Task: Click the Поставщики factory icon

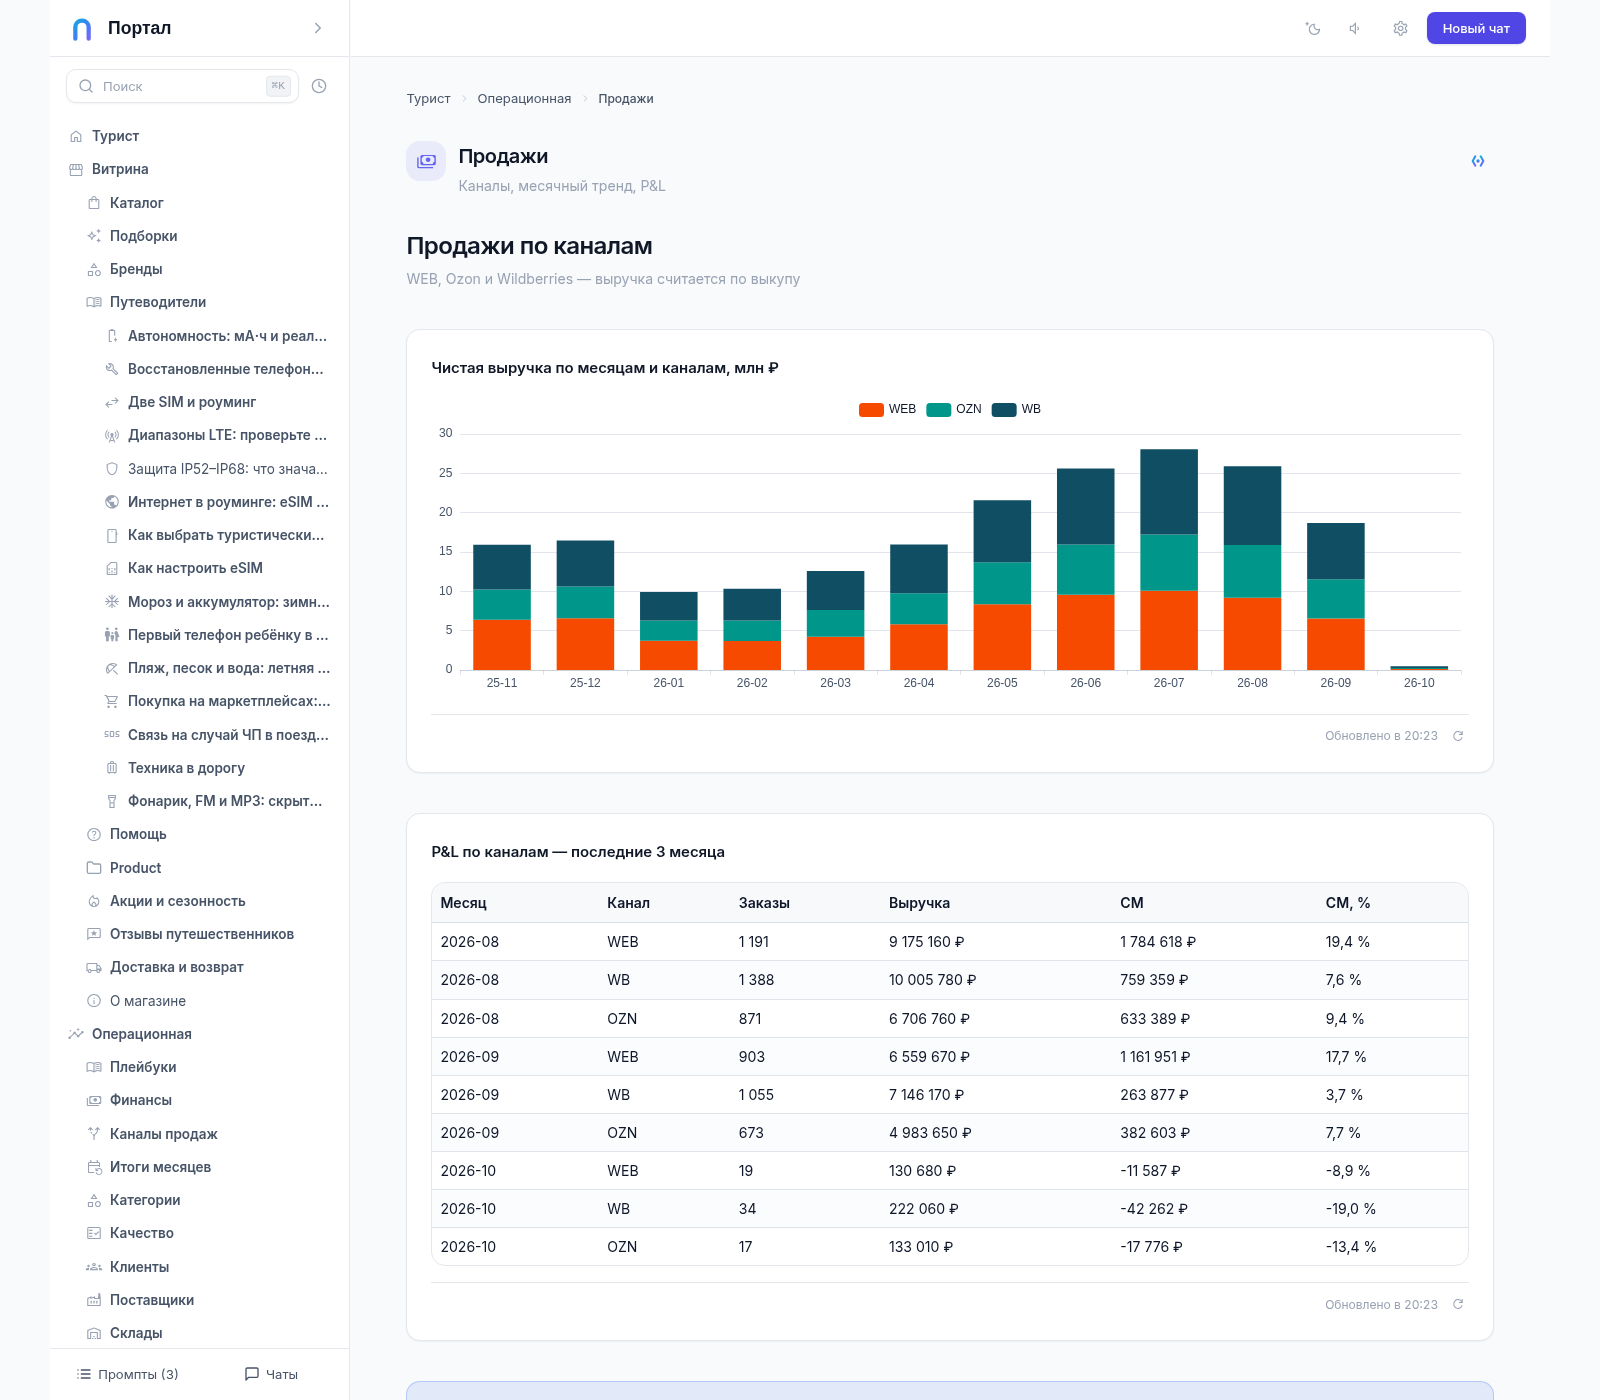Action: coord(94,1300)
